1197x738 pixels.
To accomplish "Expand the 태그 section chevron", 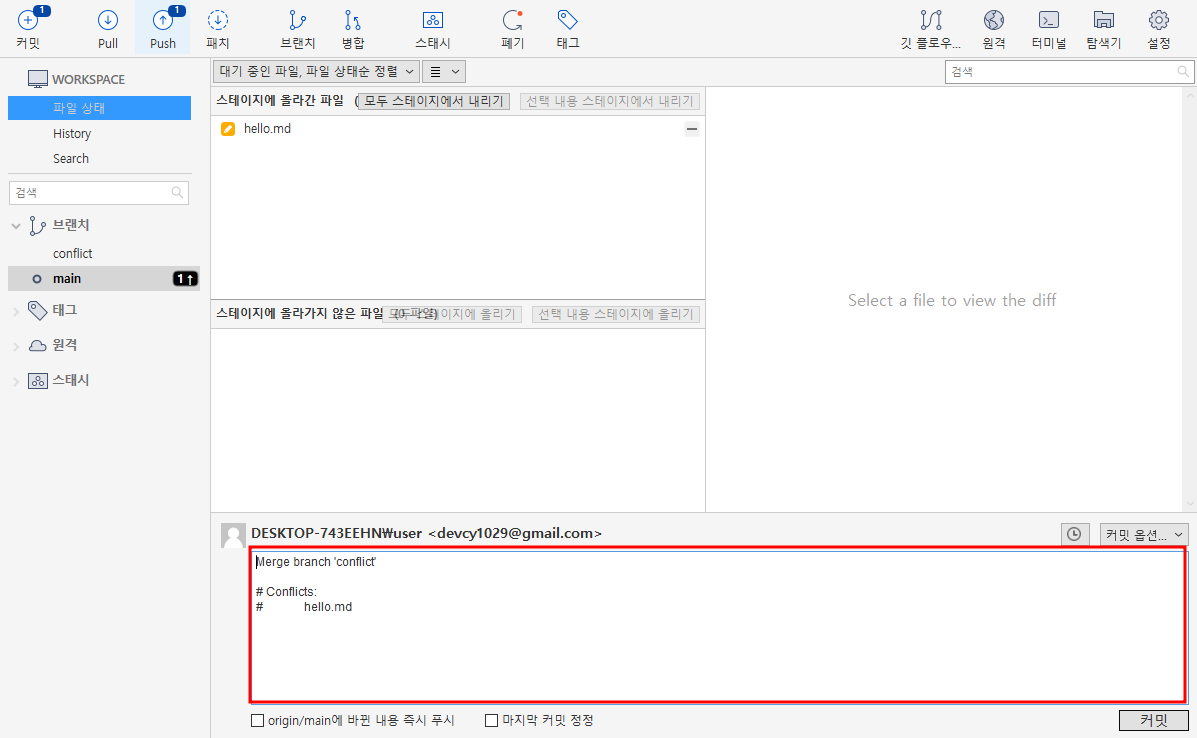I will [x=16, y=311].
